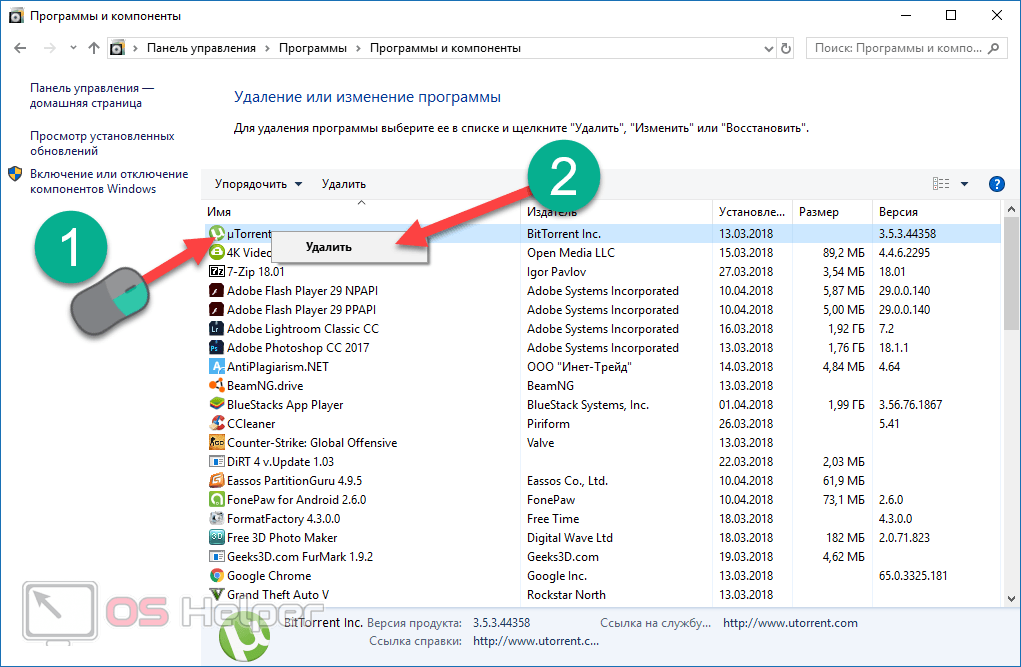Click the scrollbar up arrow

coord(1011,209)
